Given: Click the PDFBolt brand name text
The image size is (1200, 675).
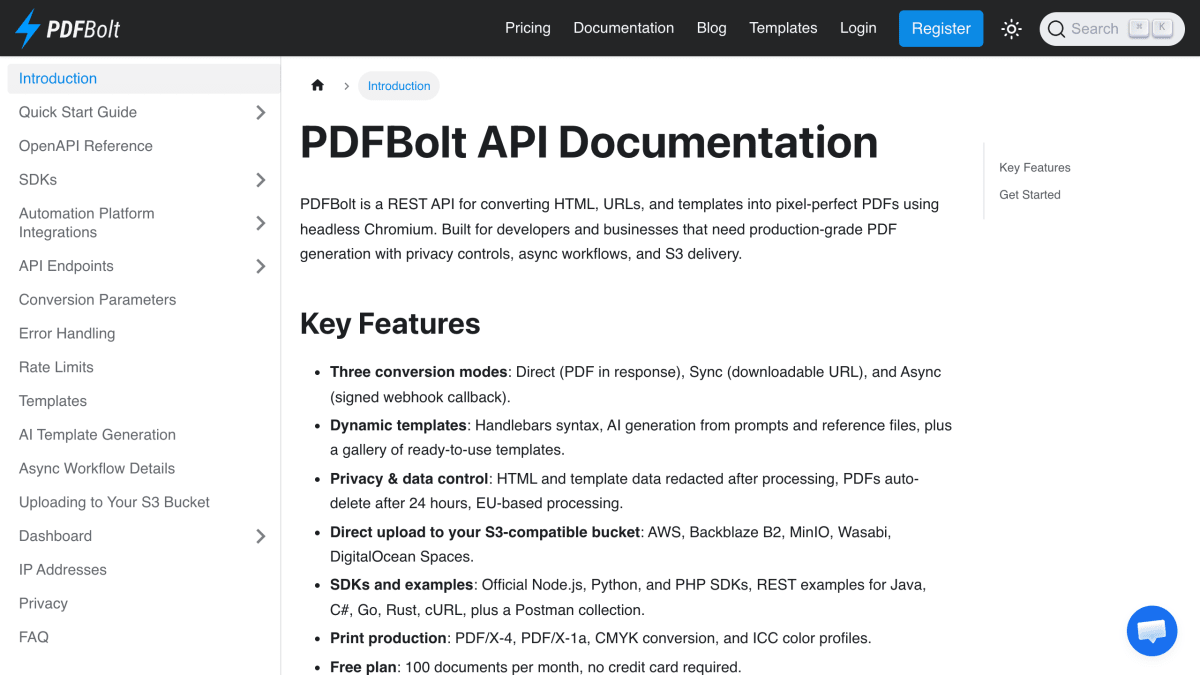Looking at the screenshot, I should coord(83,30).
